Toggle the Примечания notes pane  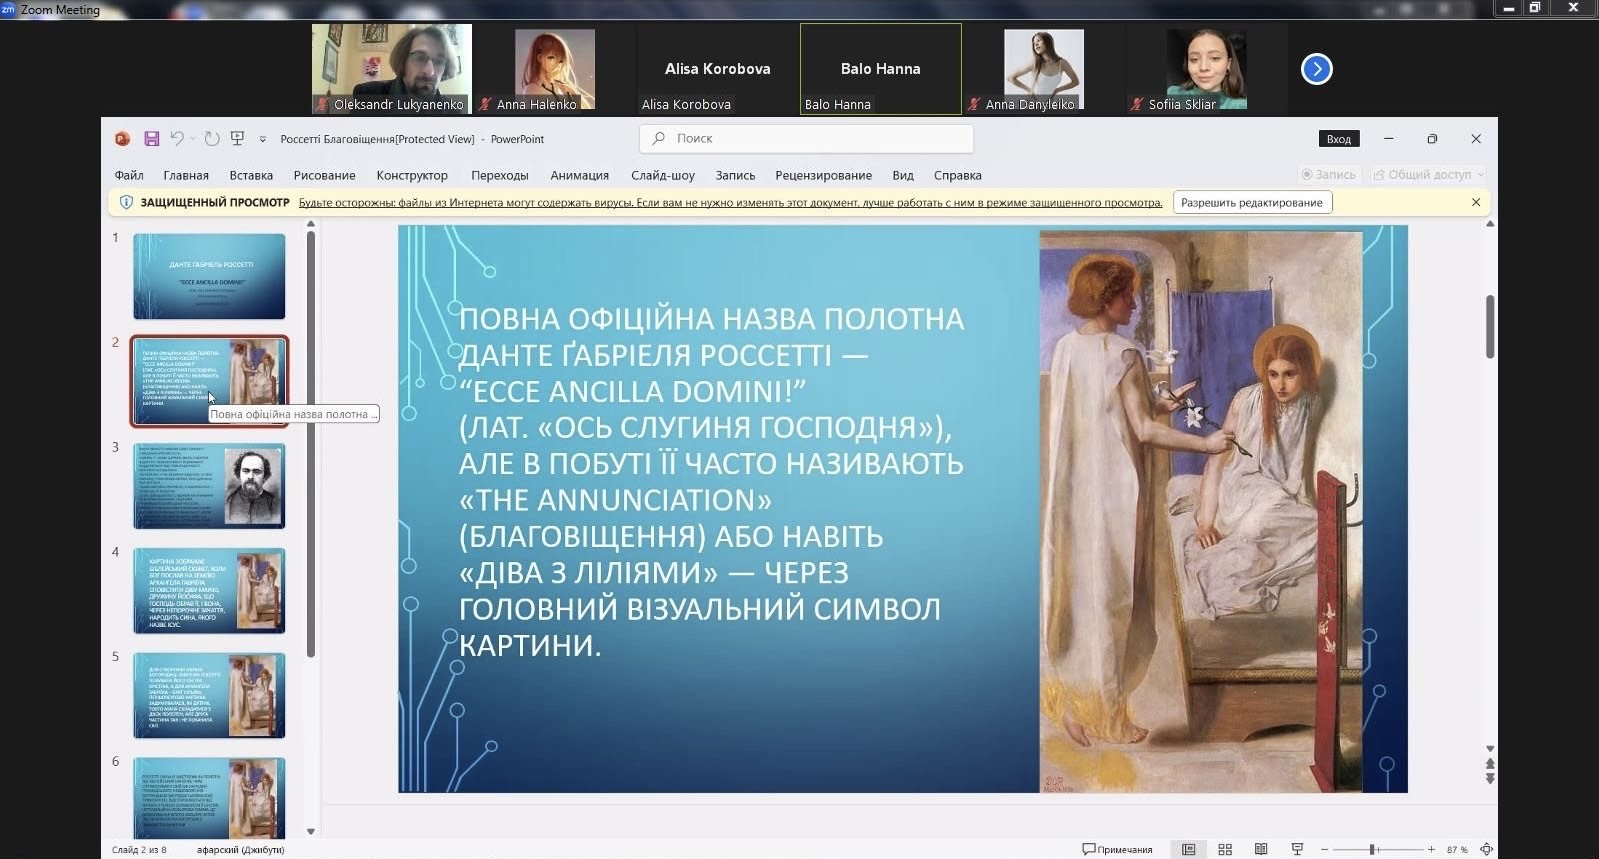coord(1117,849)
